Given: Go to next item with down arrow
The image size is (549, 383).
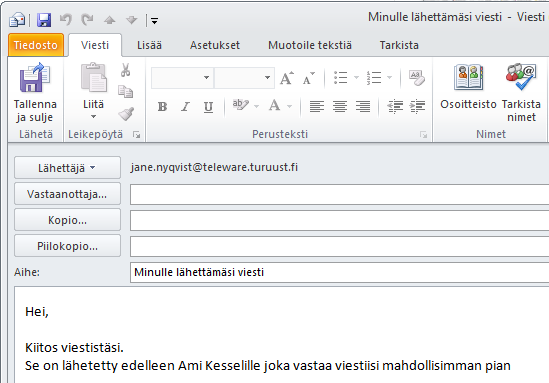Looking at the screenshot, I should 132,20.
